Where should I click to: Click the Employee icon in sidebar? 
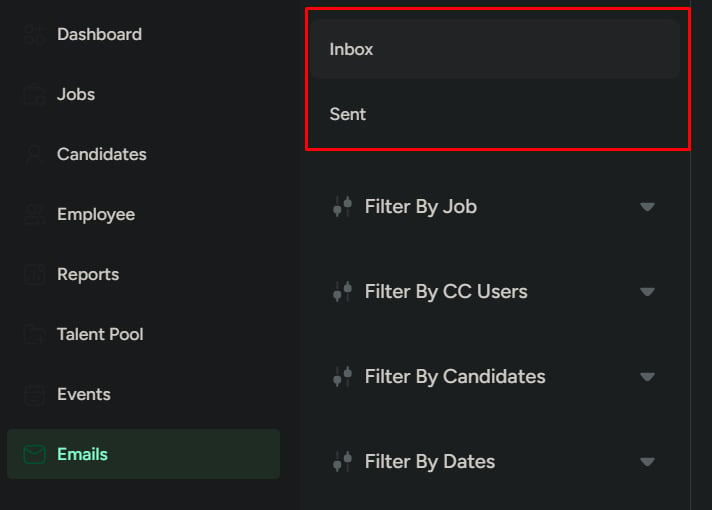[x=35, y=214]
